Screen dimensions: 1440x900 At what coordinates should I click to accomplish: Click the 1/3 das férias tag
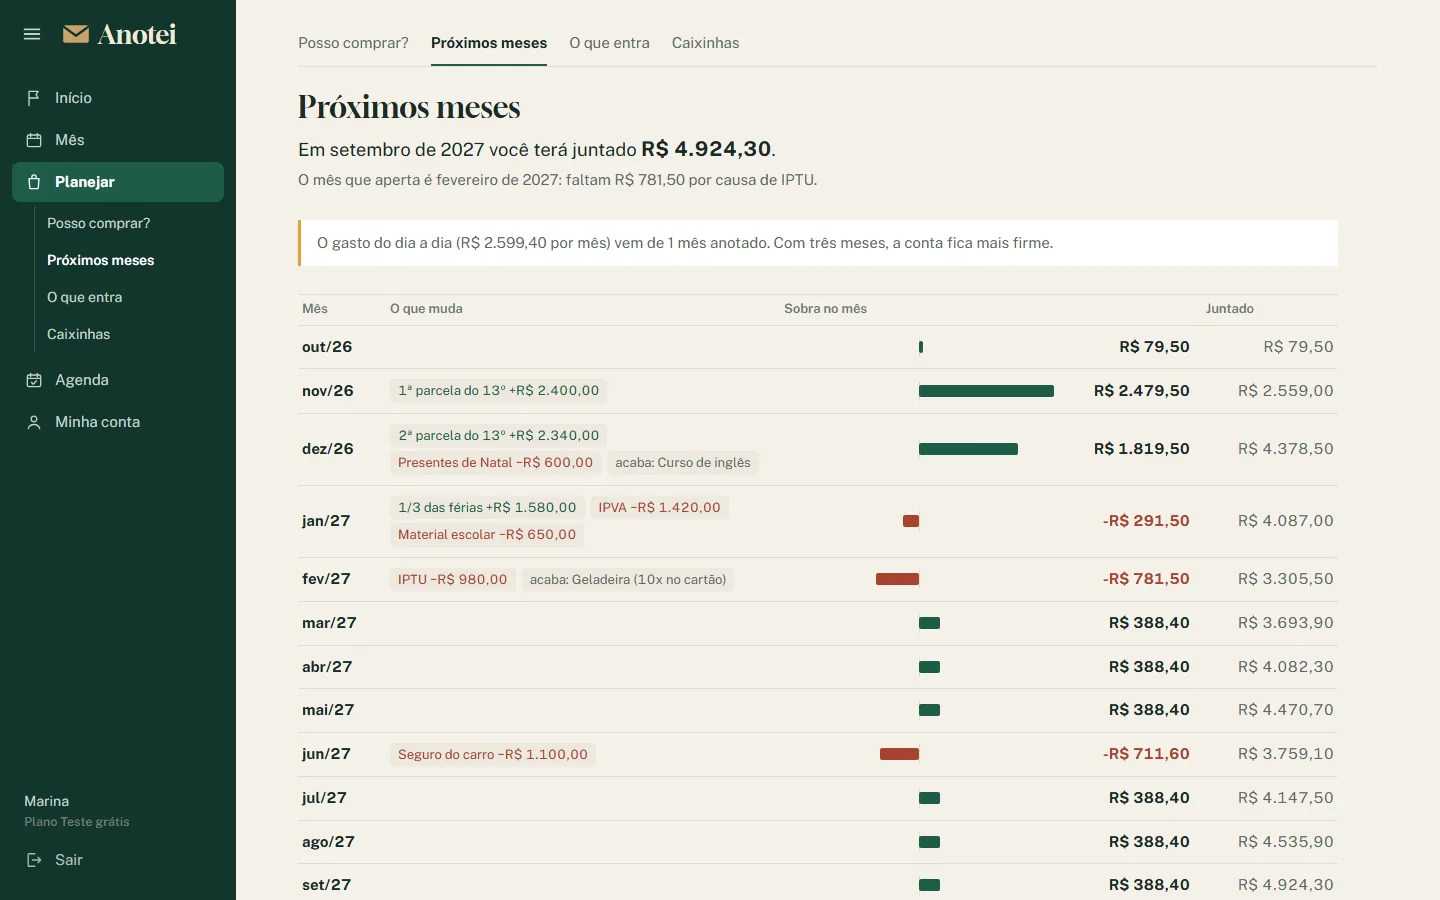pyautogui.click(x=487, y=508)
